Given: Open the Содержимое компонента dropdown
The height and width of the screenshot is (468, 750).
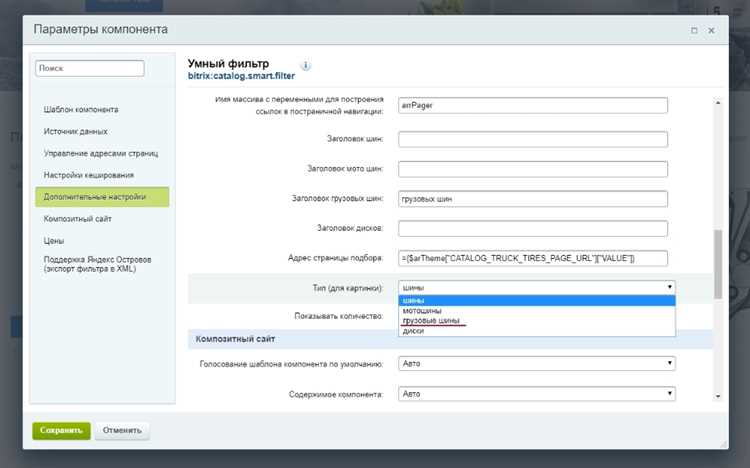Looking at the screenshot, I should coord(537,394).
